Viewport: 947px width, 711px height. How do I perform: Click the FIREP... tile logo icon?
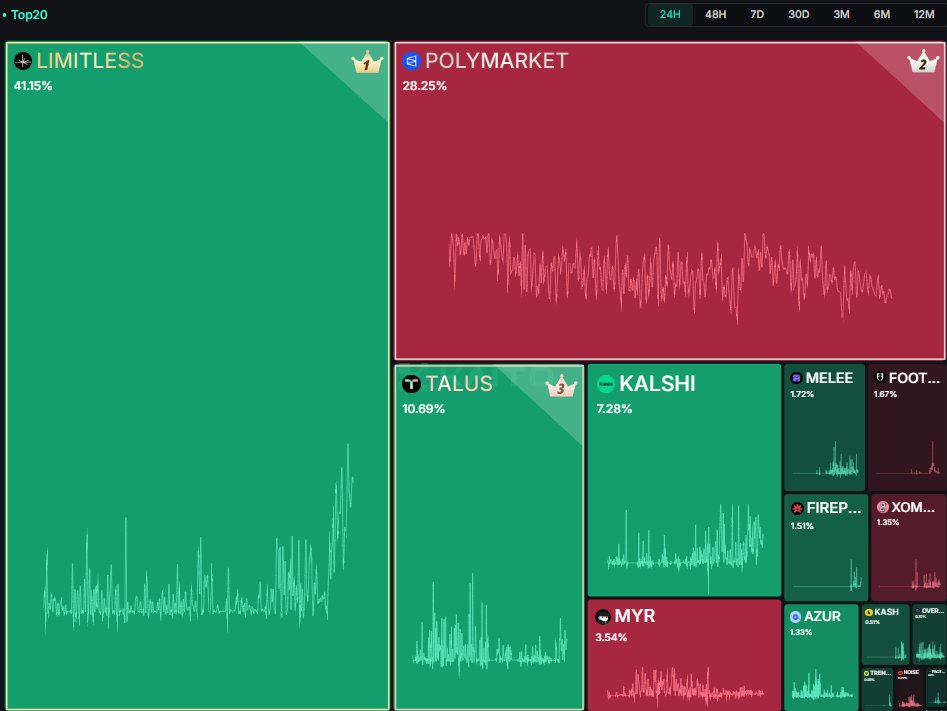[x=797, y=508]
